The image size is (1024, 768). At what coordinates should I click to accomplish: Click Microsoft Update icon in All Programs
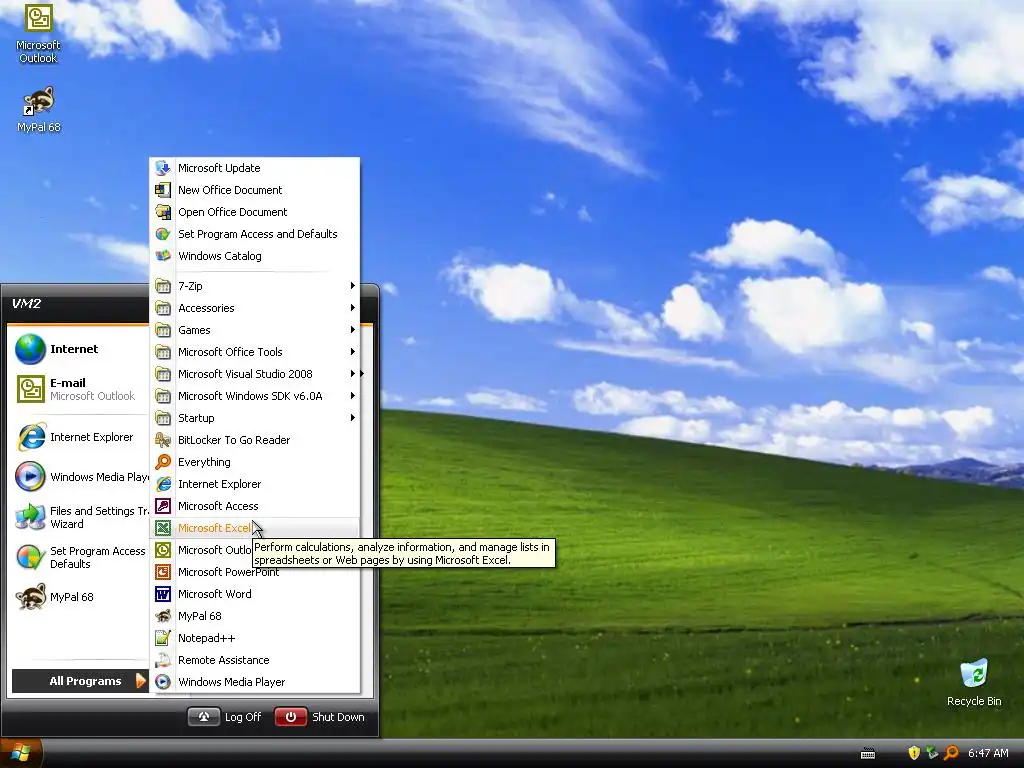coord(163,168)
